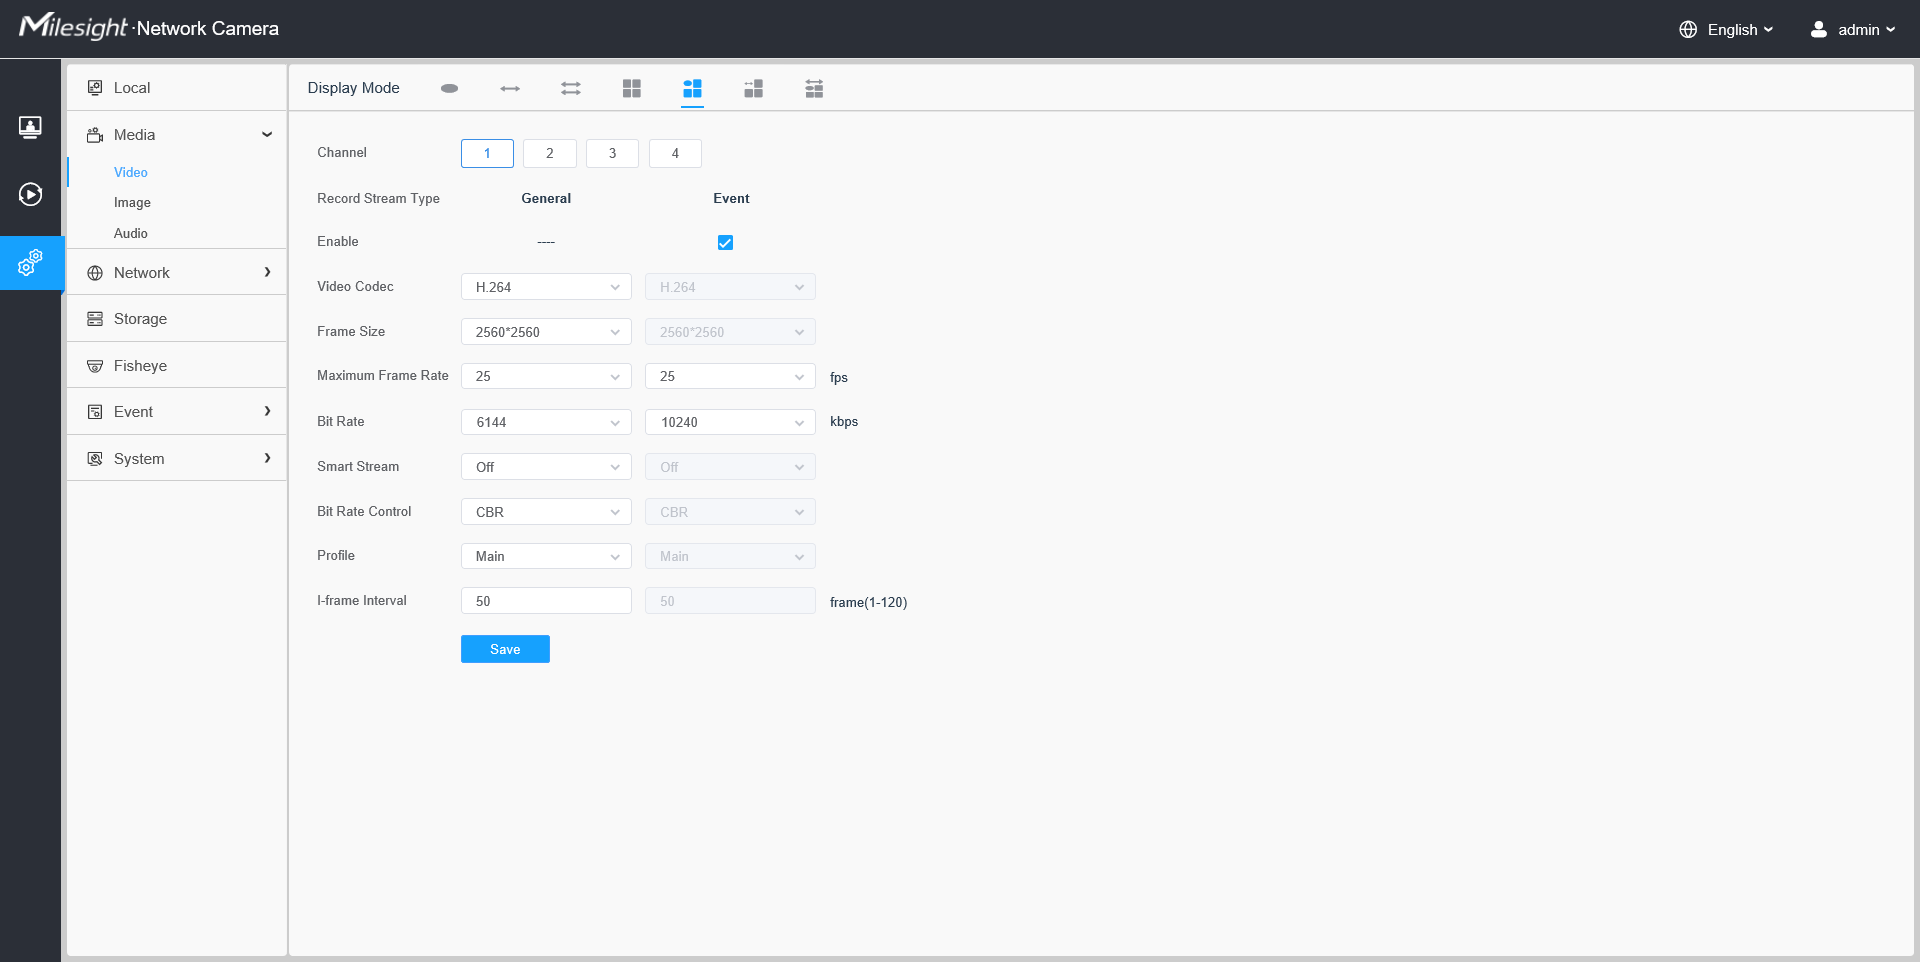Open the General Bit Rate Control CBR dropdown
This screenshot has width=1920, height=962.
pos(546,512)
